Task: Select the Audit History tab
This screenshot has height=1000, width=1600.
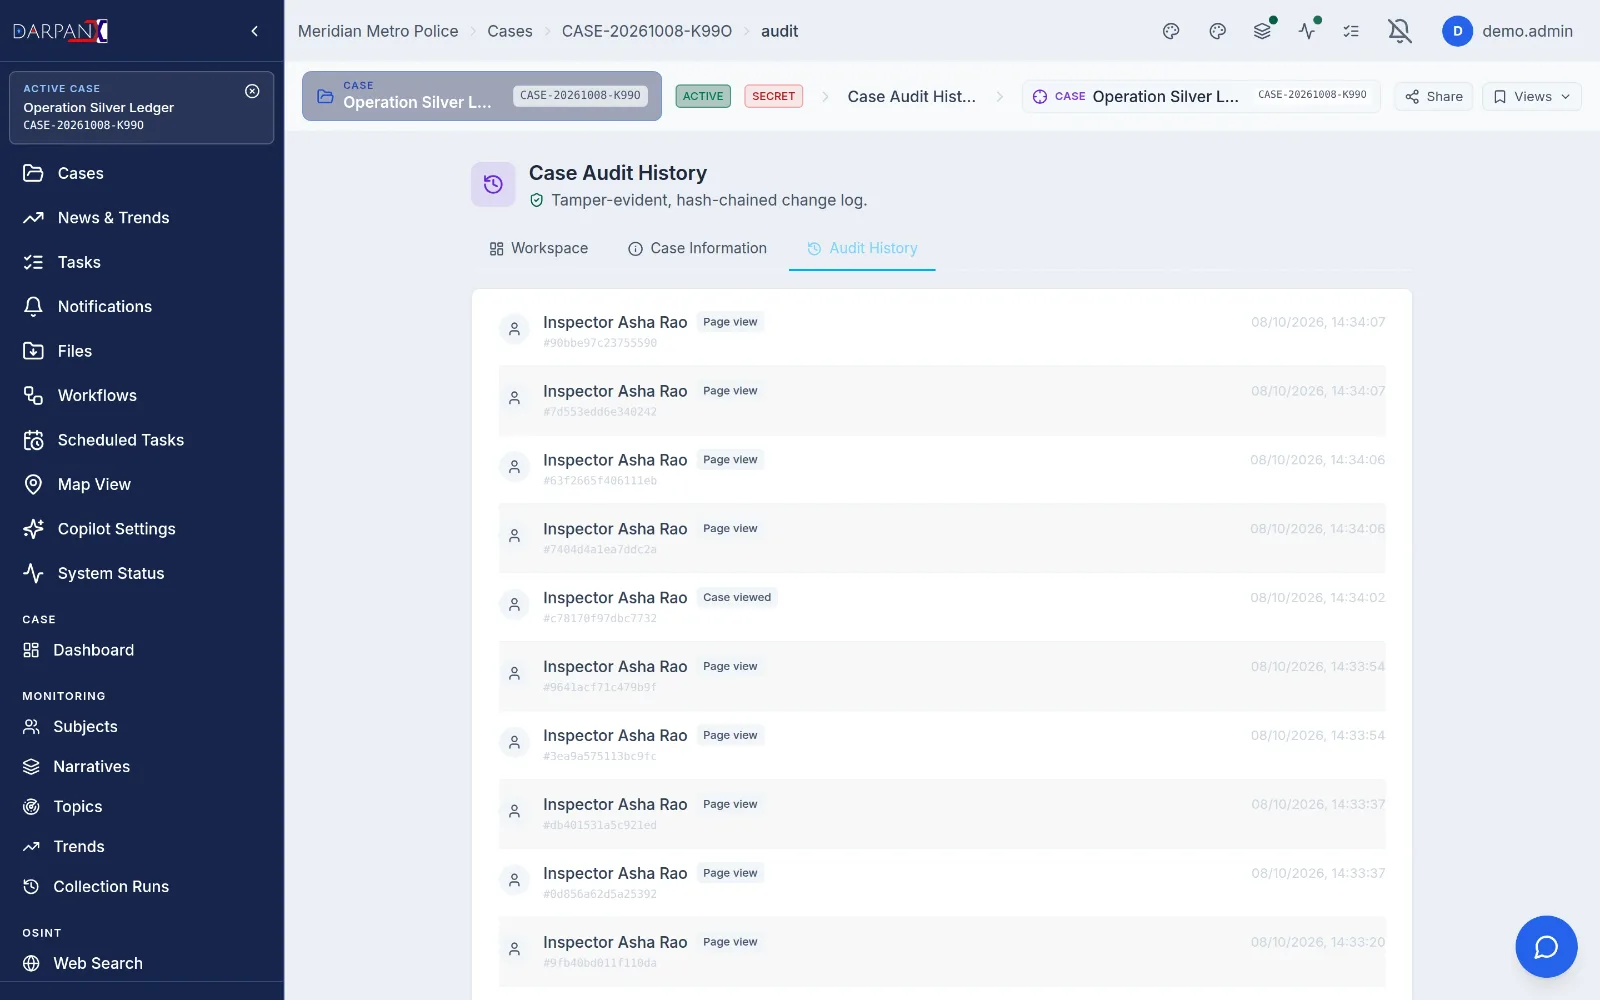Action: [862, 248]
